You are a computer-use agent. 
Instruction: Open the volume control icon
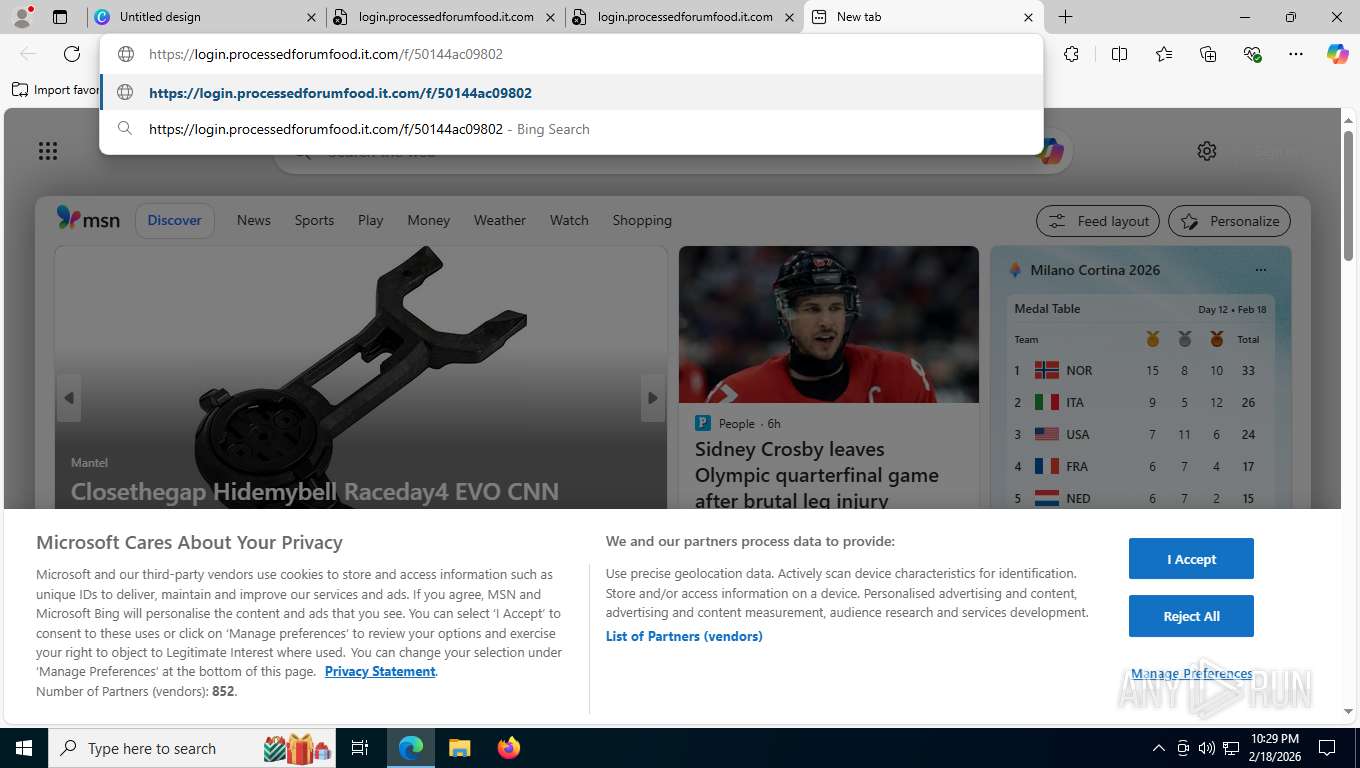point(1207,748)
